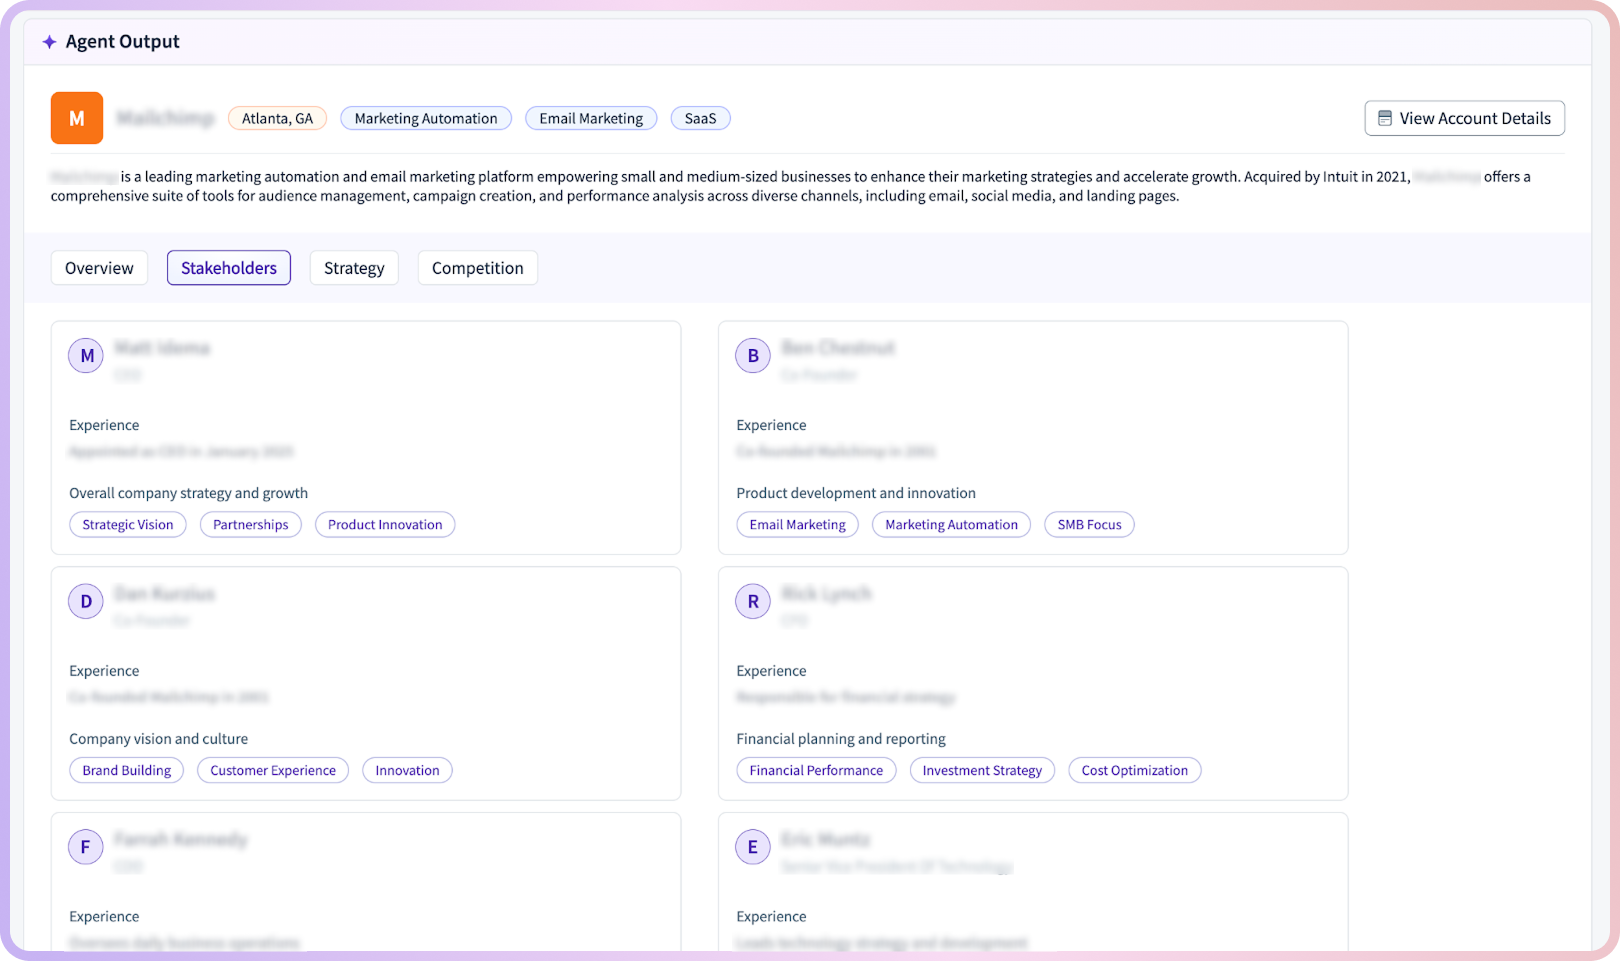Click the orange M company logo

click(x=77, y=118)
